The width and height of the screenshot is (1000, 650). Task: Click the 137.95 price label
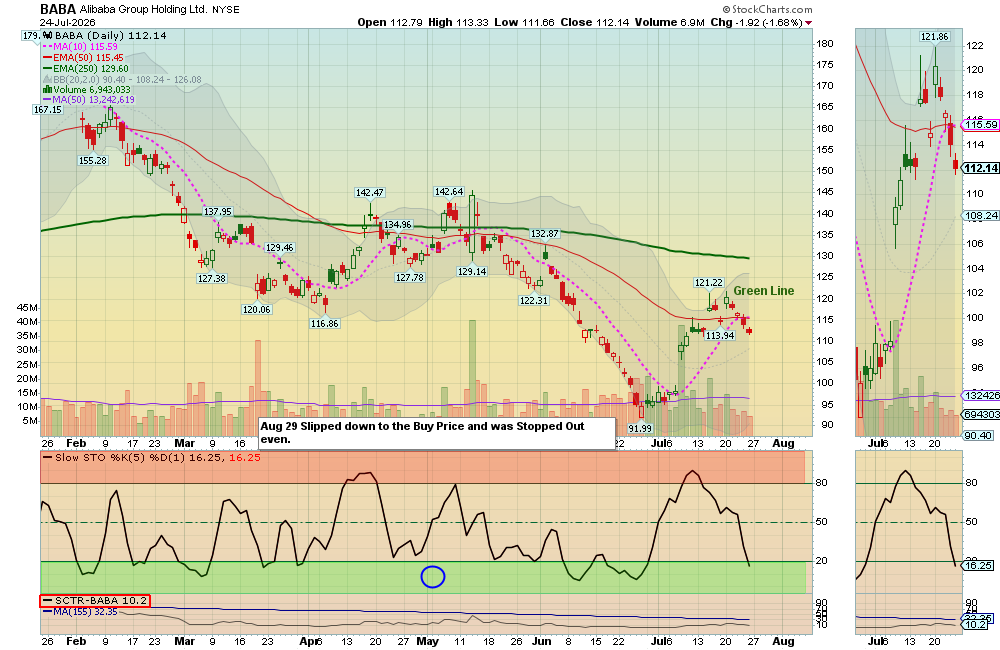[x=217, y=211]
